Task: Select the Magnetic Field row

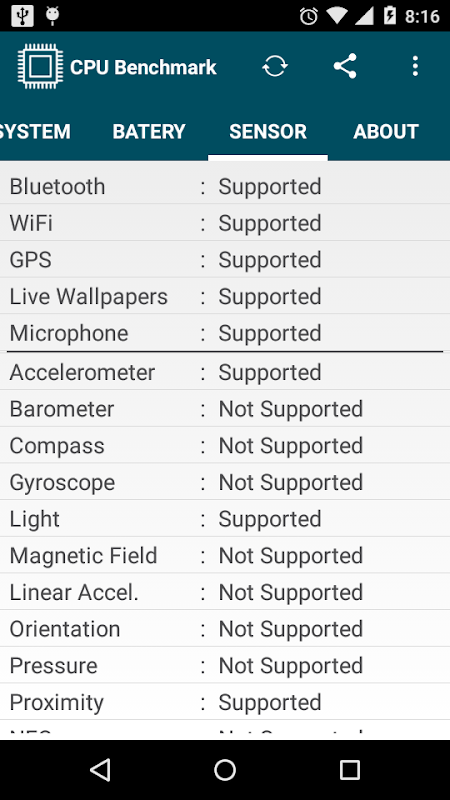Action: point(225,556)
